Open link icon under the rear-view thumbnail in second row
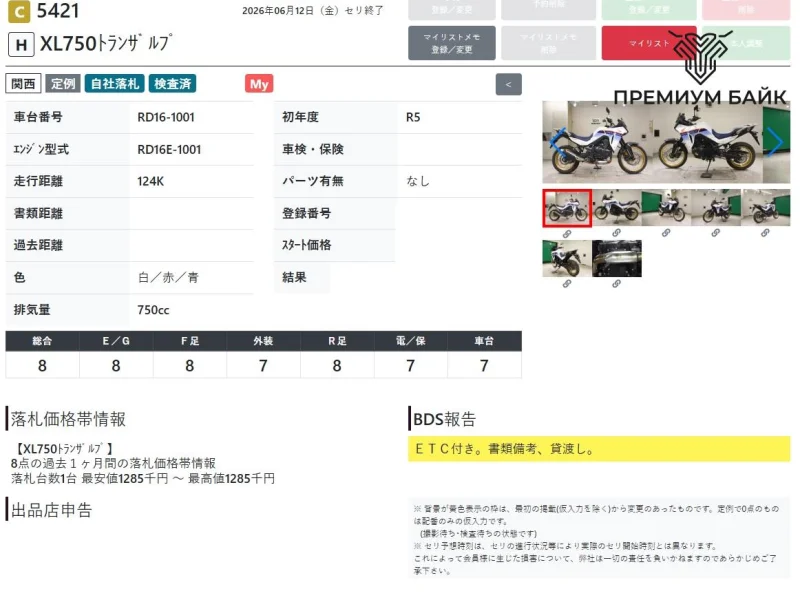 pyautogui.click(x=567, y=284)
